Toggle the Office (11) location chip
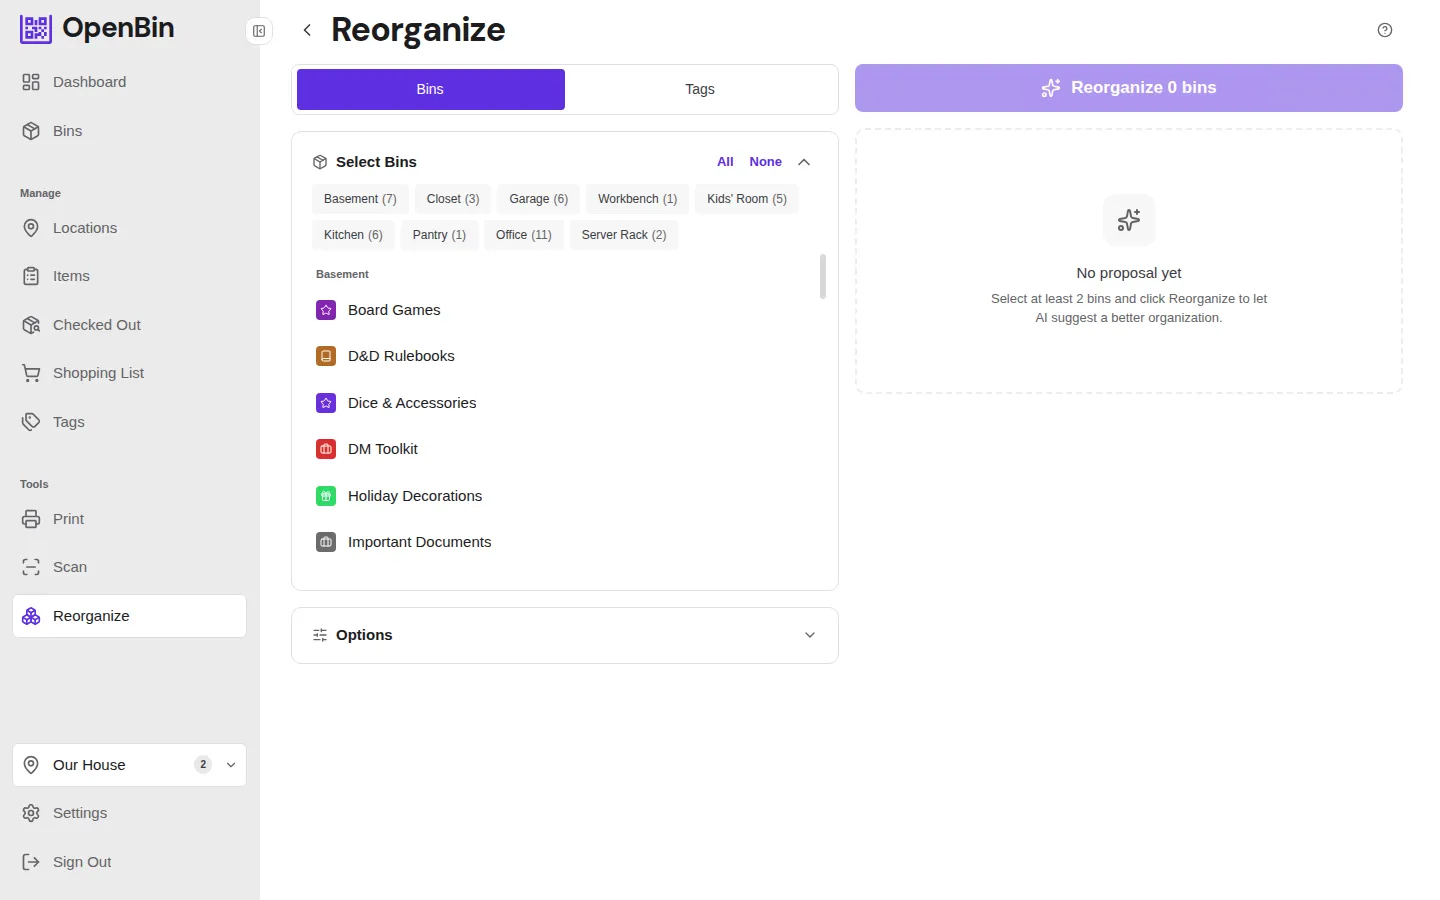Image resolution: width=1440 pixels, height=900 pixels. point(524,235)
